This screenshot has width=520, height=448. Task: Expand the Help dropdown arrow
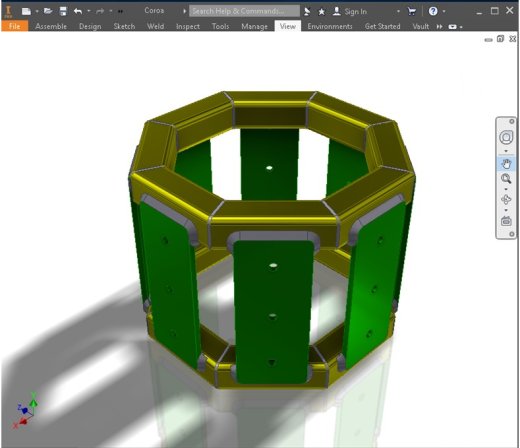(x=444, y=11)
